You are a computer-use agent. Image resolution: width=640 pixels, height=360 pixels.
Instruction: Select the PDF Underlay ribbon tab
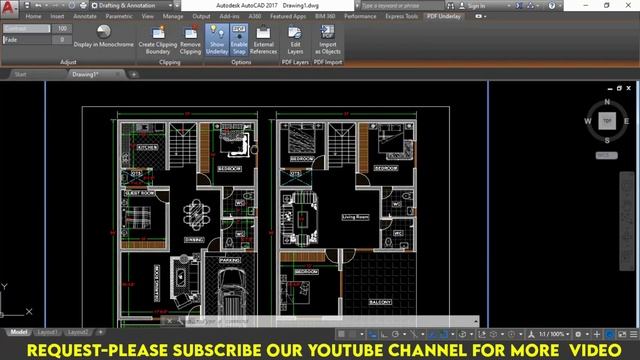click(x=444, y=16)
